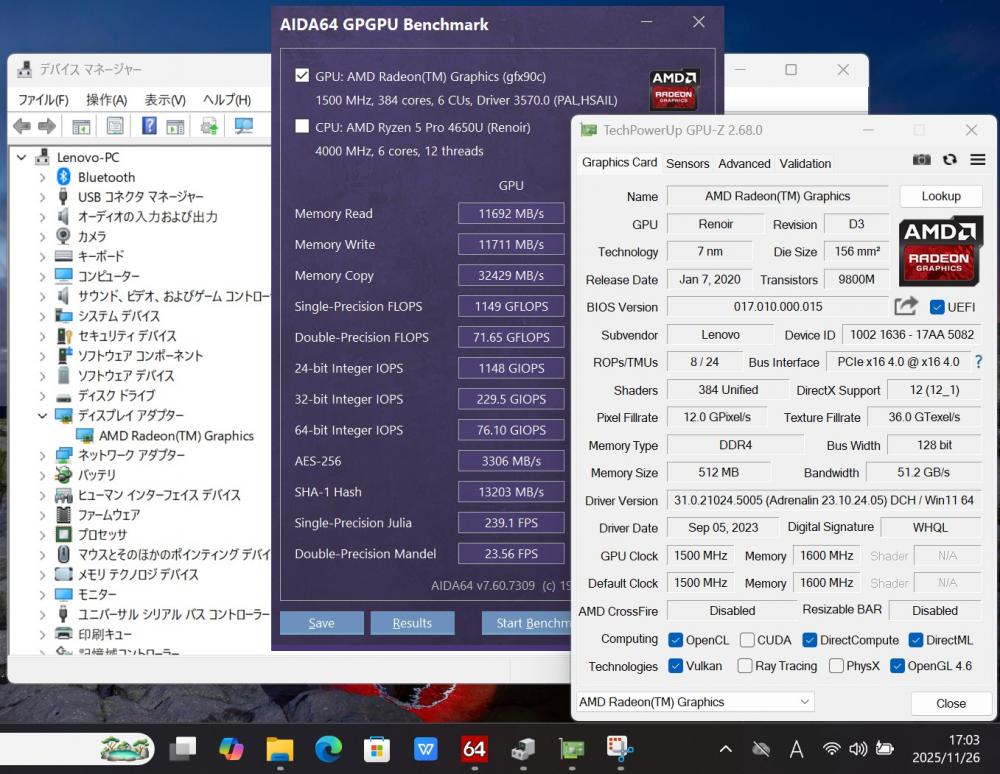Click the scan for hardware changes toolbar icon
Image resolution: width=1000 pixels, height=774 pixels.
tap(243, 126)
